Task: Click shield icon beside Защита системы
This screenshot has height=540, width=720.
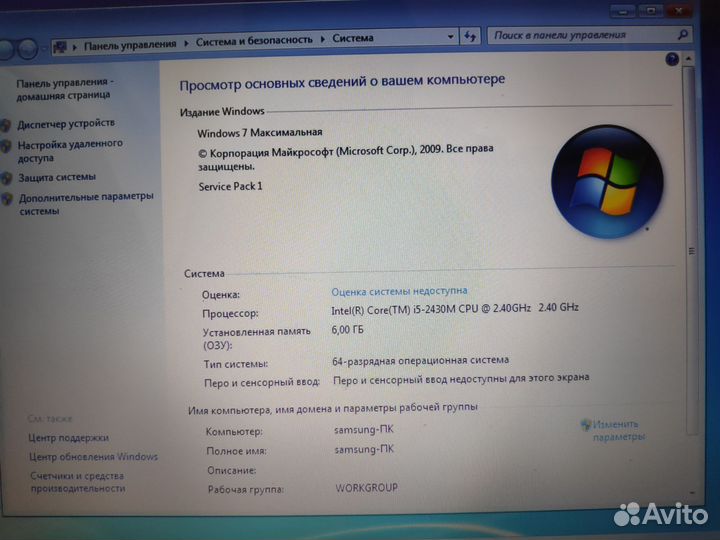Action: click(6, 178)
